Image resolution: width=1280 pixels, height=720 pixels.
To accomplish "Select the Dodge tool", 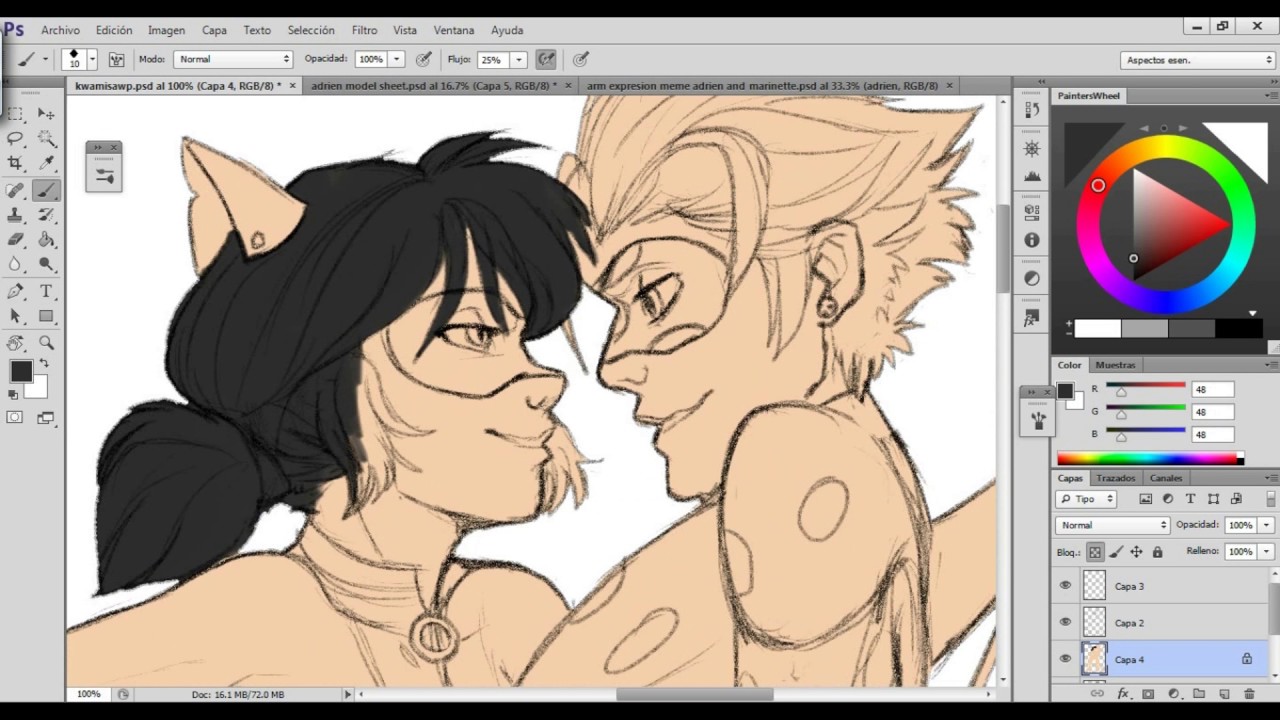I will 46,265.
